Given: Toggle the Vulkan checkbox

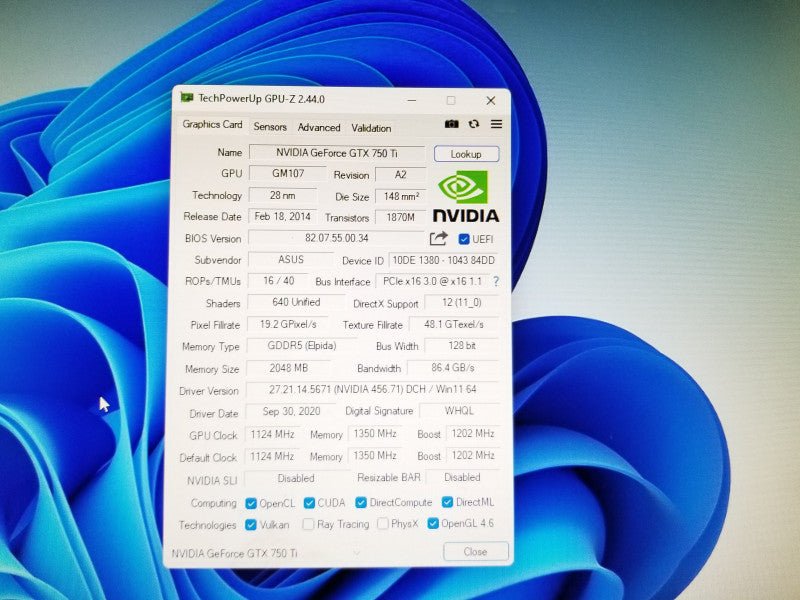Looking at the screenshot, I should 251,524.
